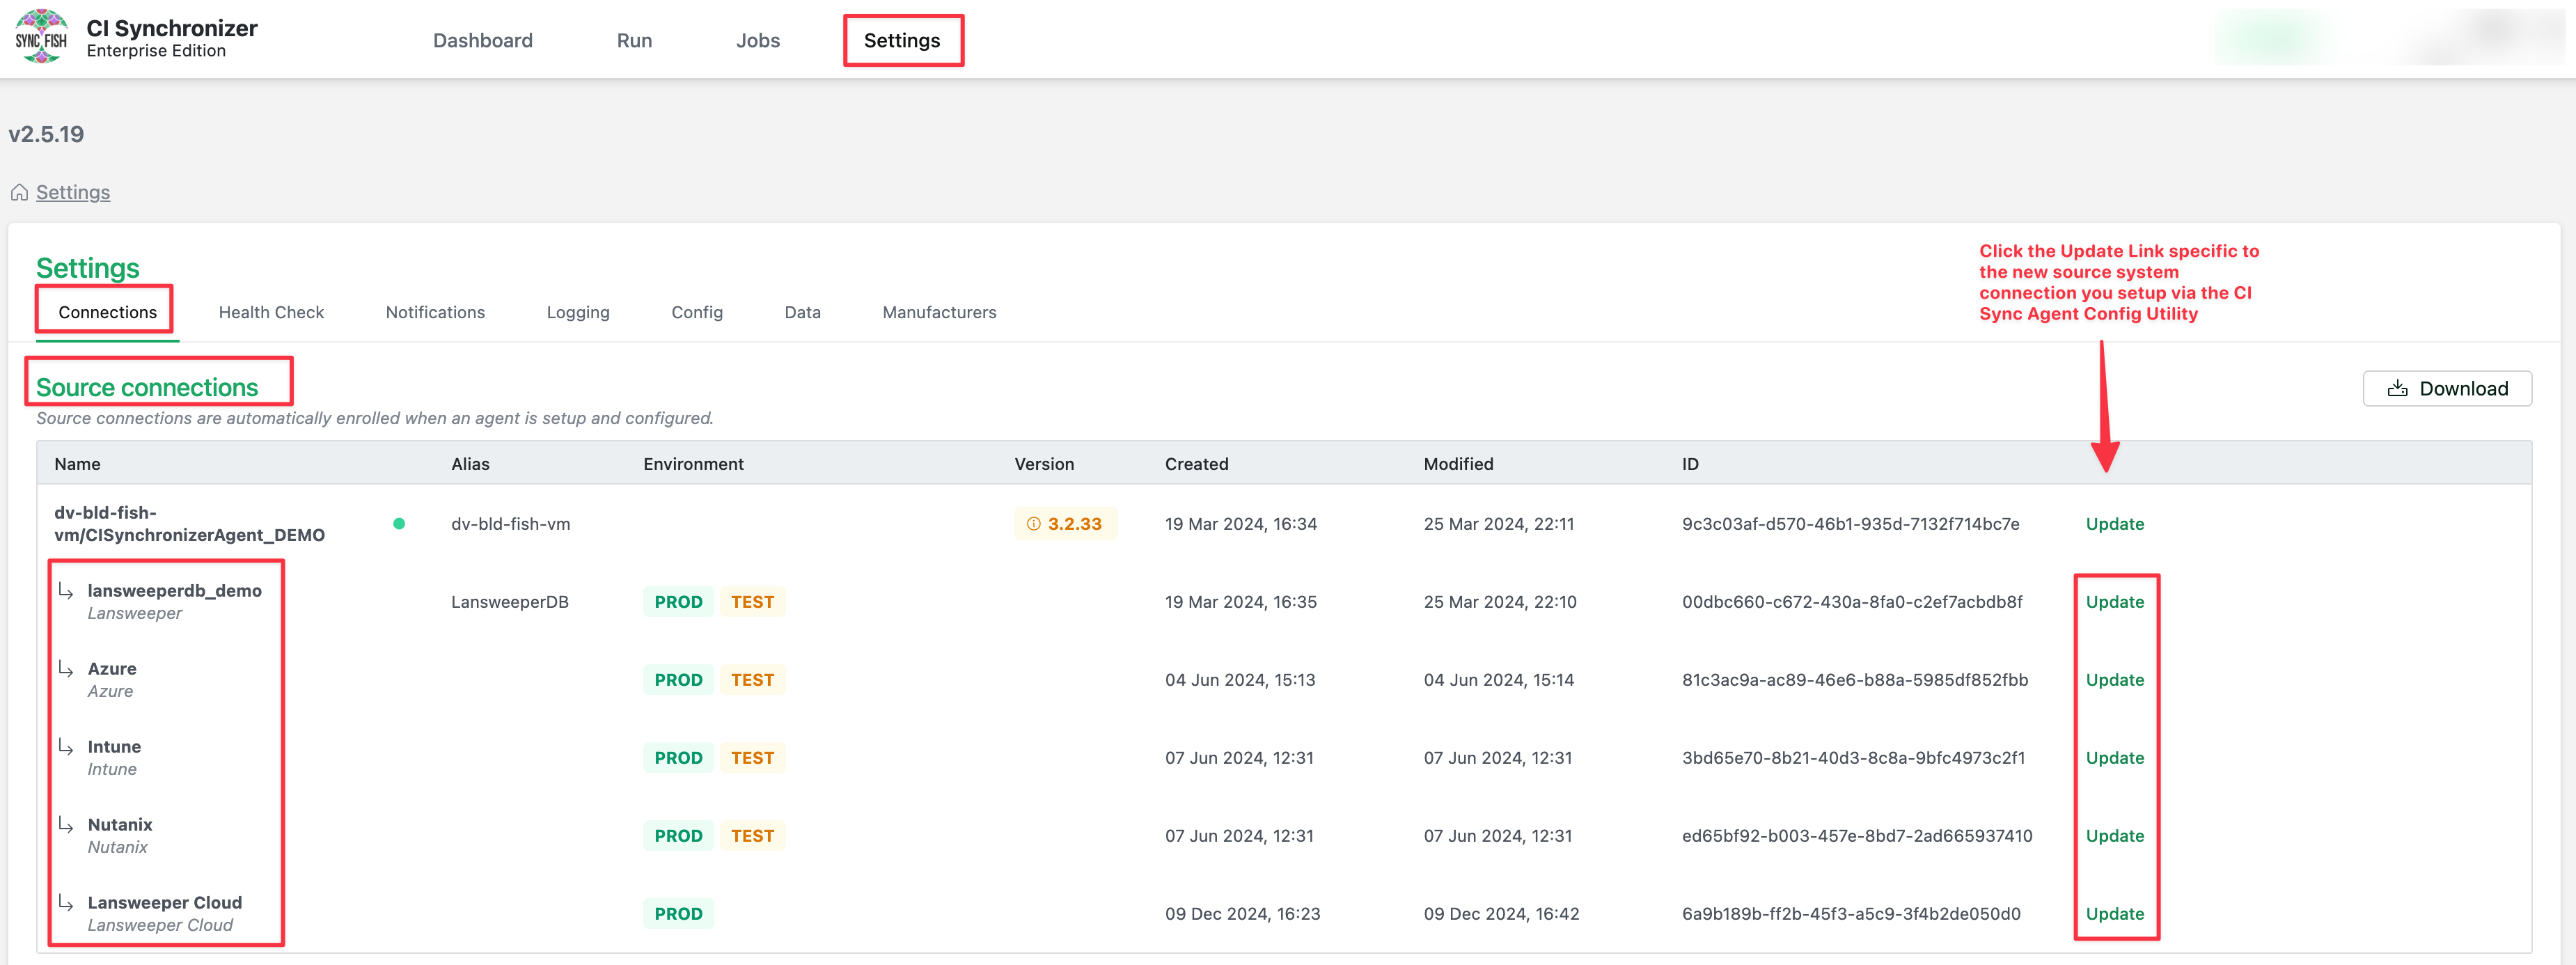Switch to the Connections tab
The height and width of the screenshot is (965, 2576).
pyautogui.click(x=108, y=312)
